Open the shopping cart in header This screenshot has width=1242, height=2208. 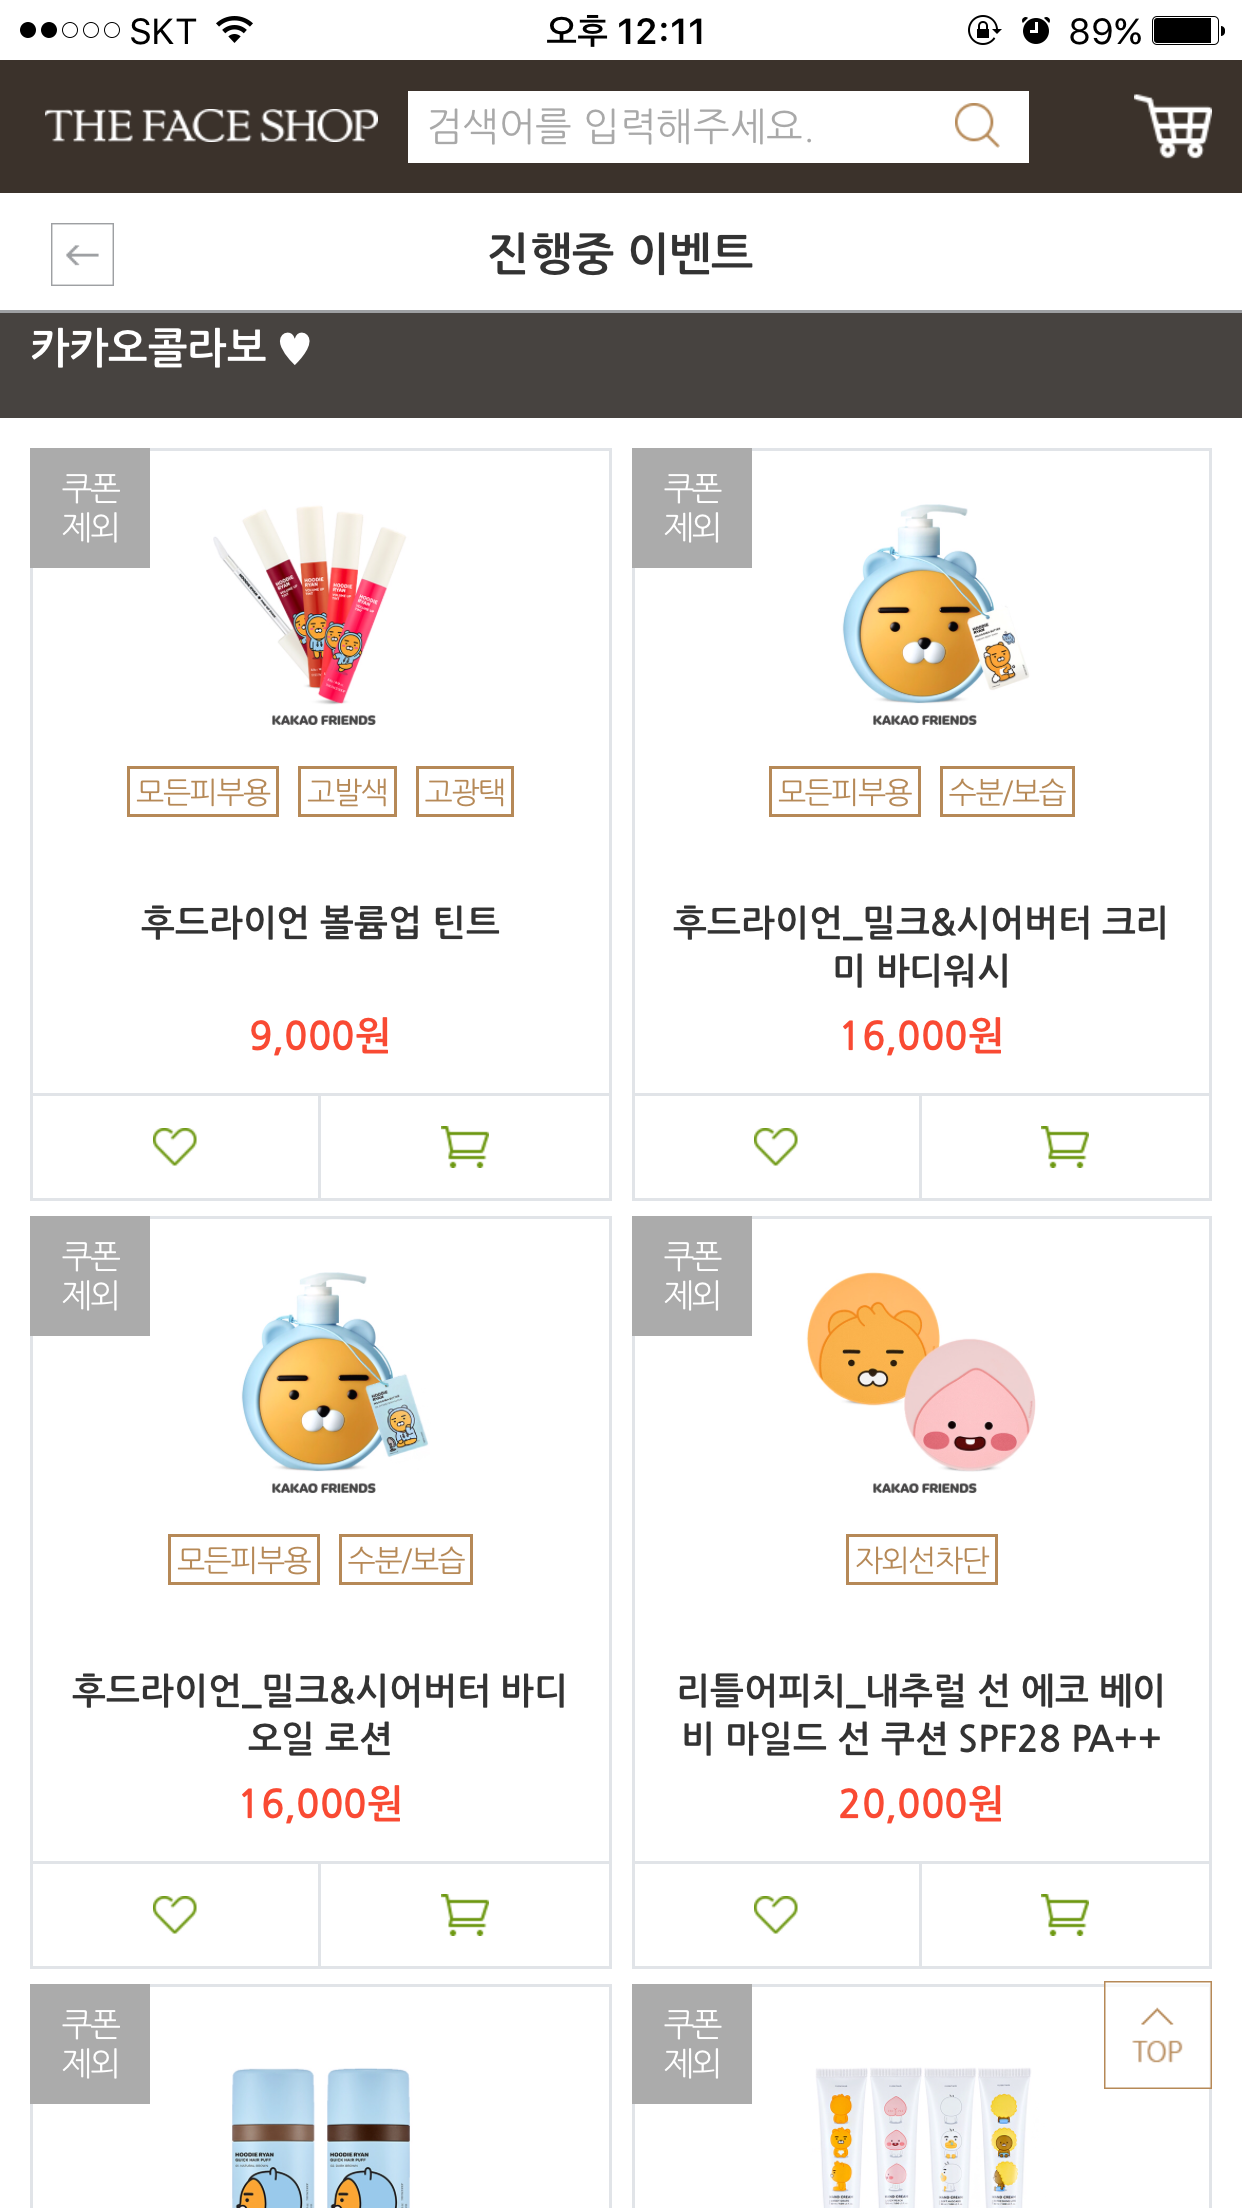pyautogui.click(x=1172, y=127)
